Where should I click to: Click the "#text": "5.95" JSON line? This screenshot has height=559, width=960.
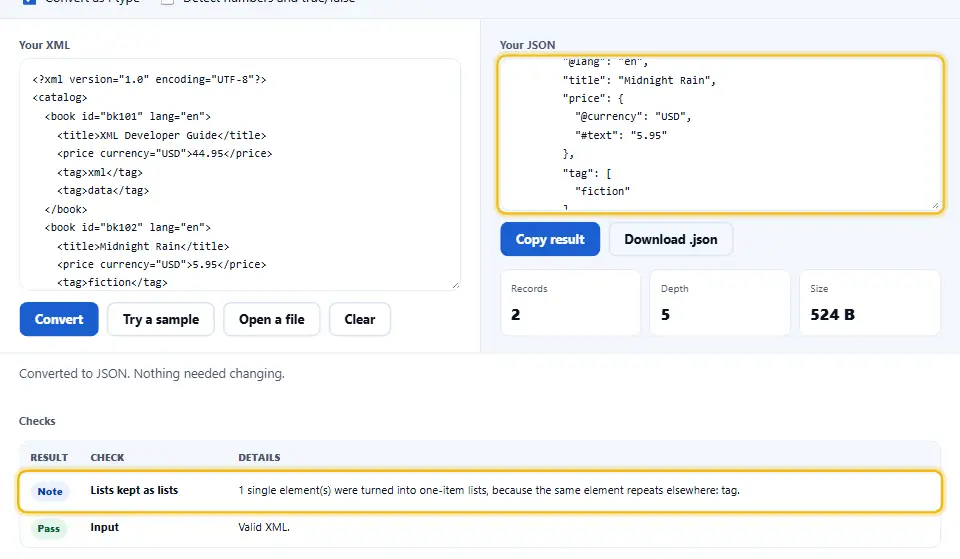(621, 135)
